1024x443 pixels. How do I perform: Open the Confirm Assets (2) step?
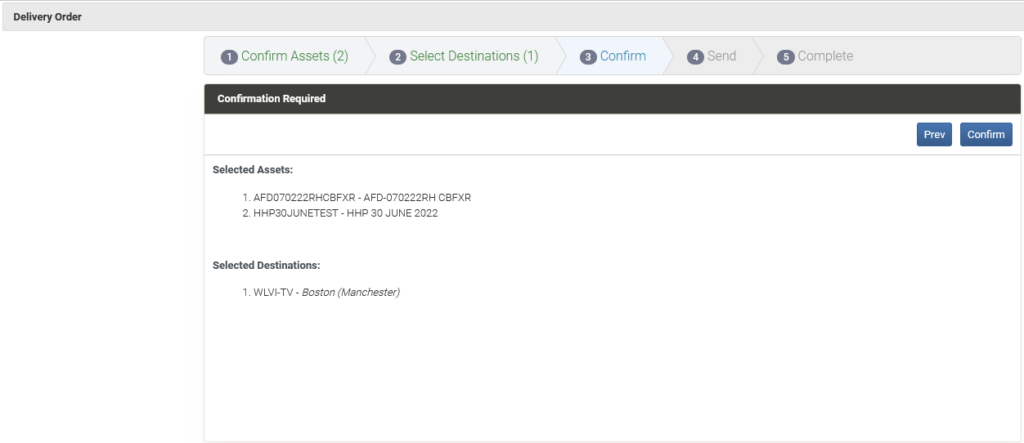click(x=285, y=56)
